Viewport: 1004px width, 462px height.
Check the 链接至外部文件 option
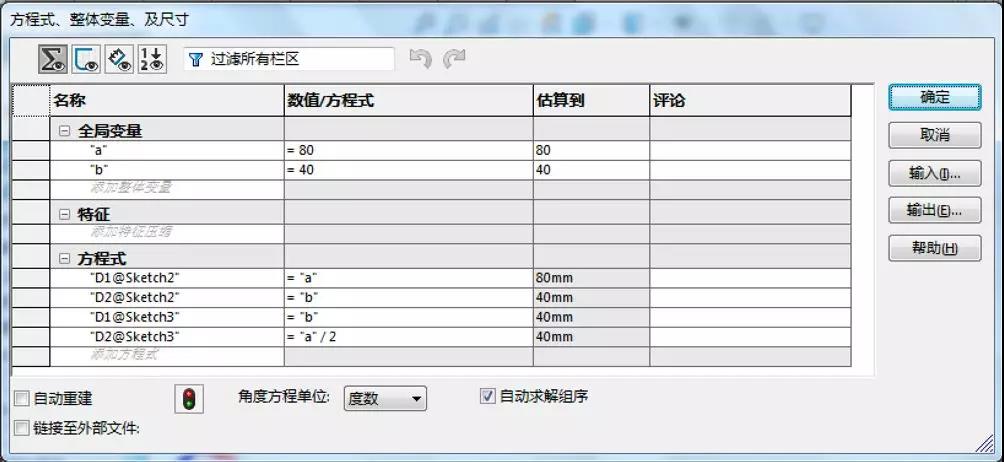click(22, 428)
